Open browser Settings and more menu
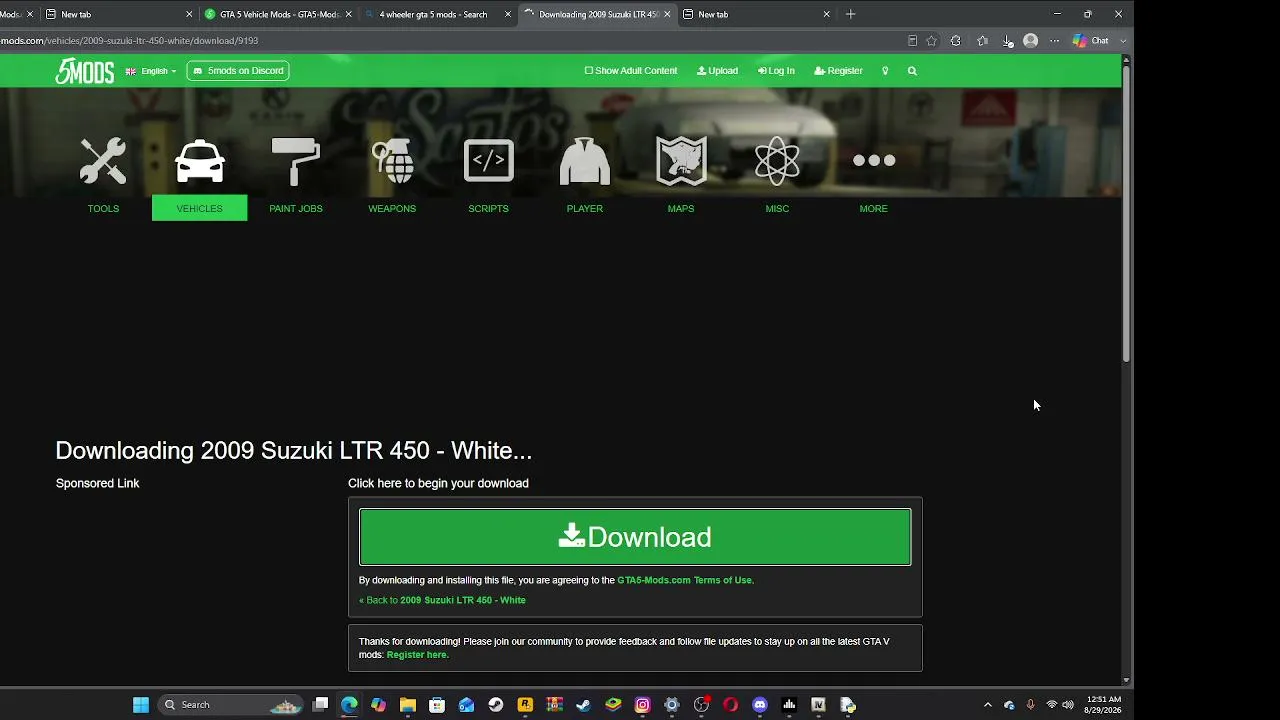Image resolution: width=1280 pixels, height=720 pixels. coord(1054,41)
